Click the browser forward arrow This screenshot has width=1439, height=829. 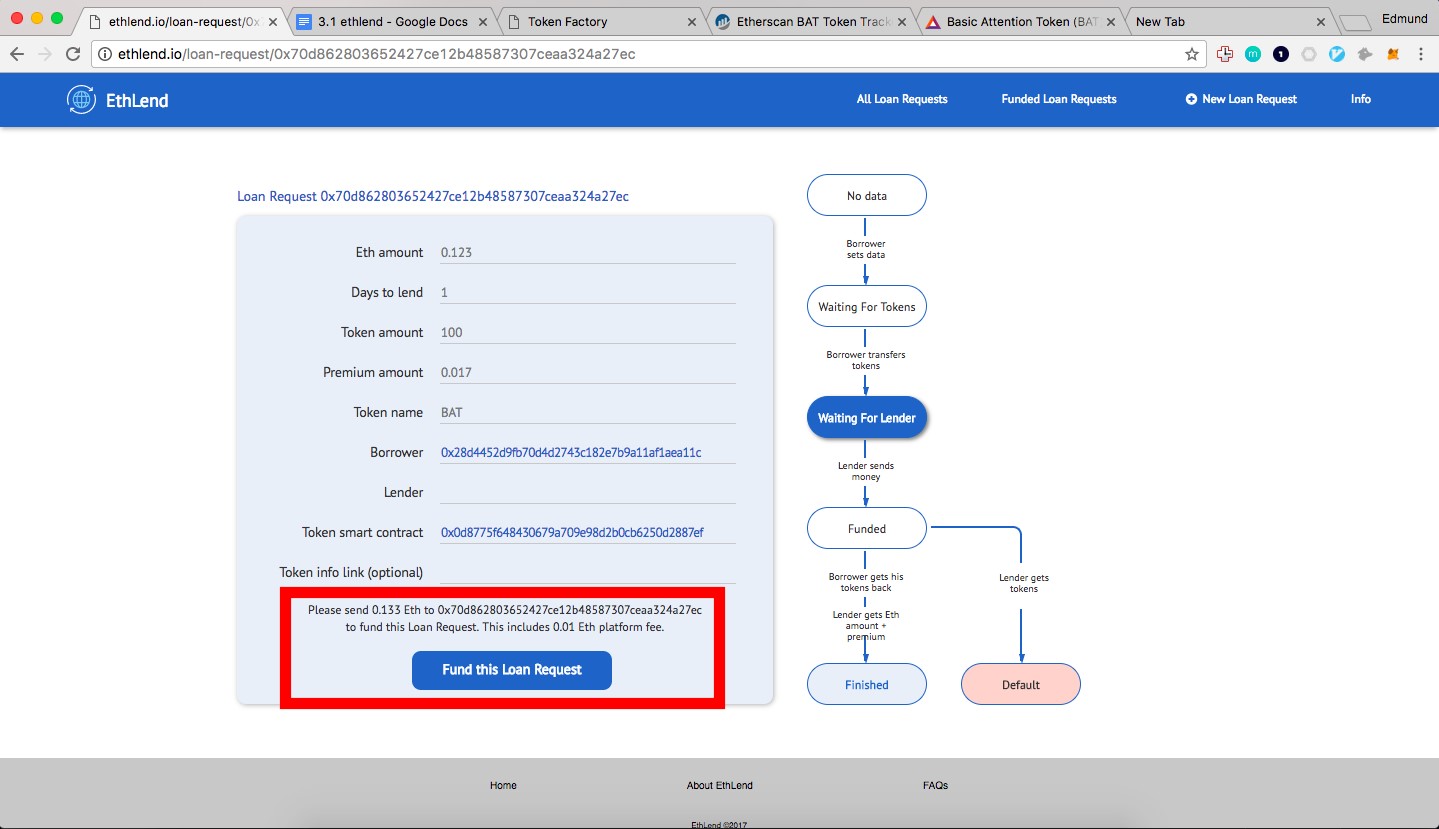tap(45, 54)
